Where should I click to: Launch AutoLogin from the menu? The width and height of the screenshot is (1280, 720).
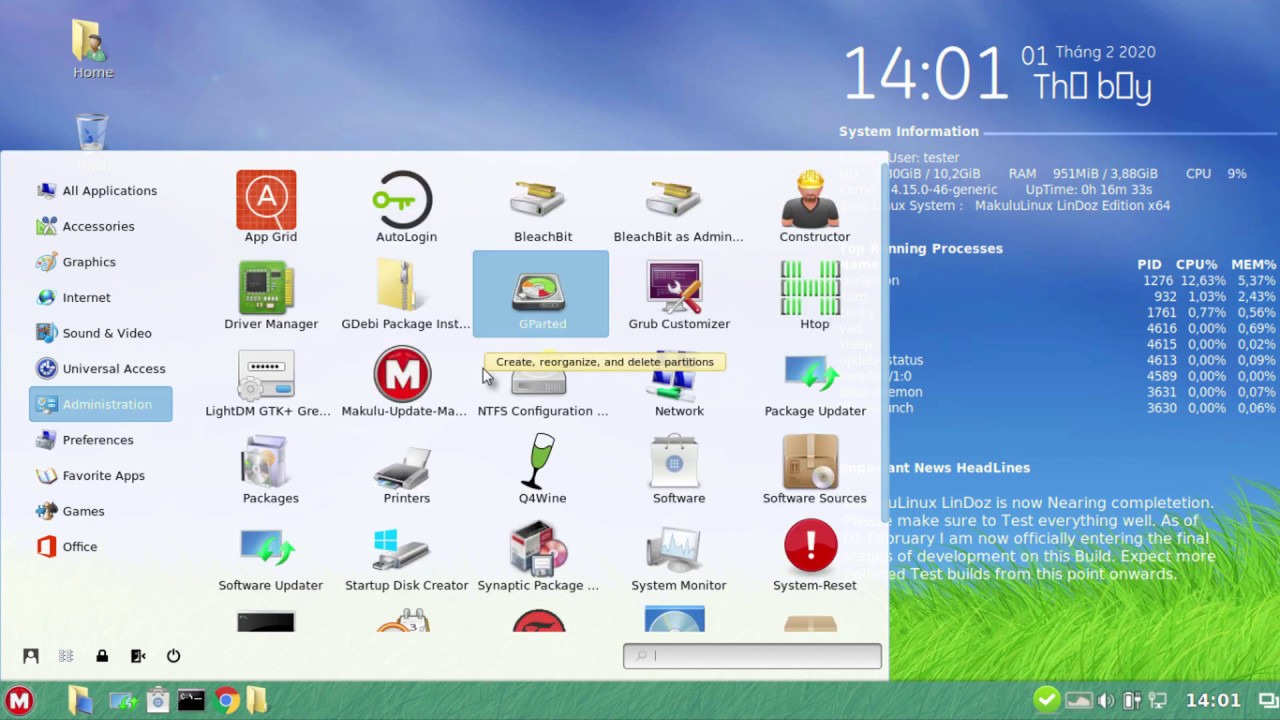click(406, 207)
